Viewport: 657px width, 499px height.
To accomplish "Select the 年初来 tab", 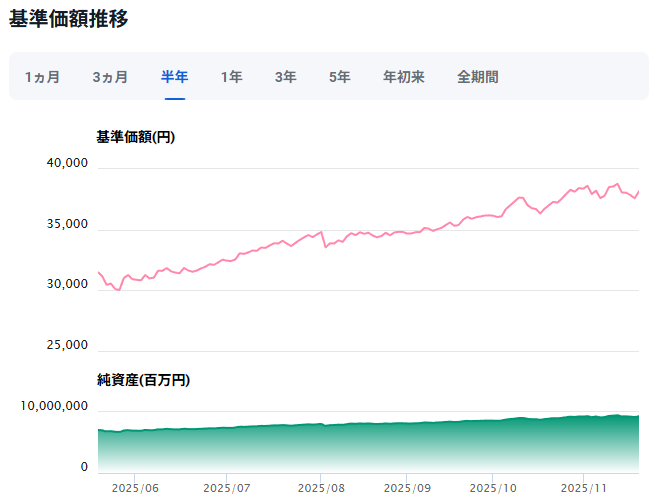I will click(x=403, y=77).
